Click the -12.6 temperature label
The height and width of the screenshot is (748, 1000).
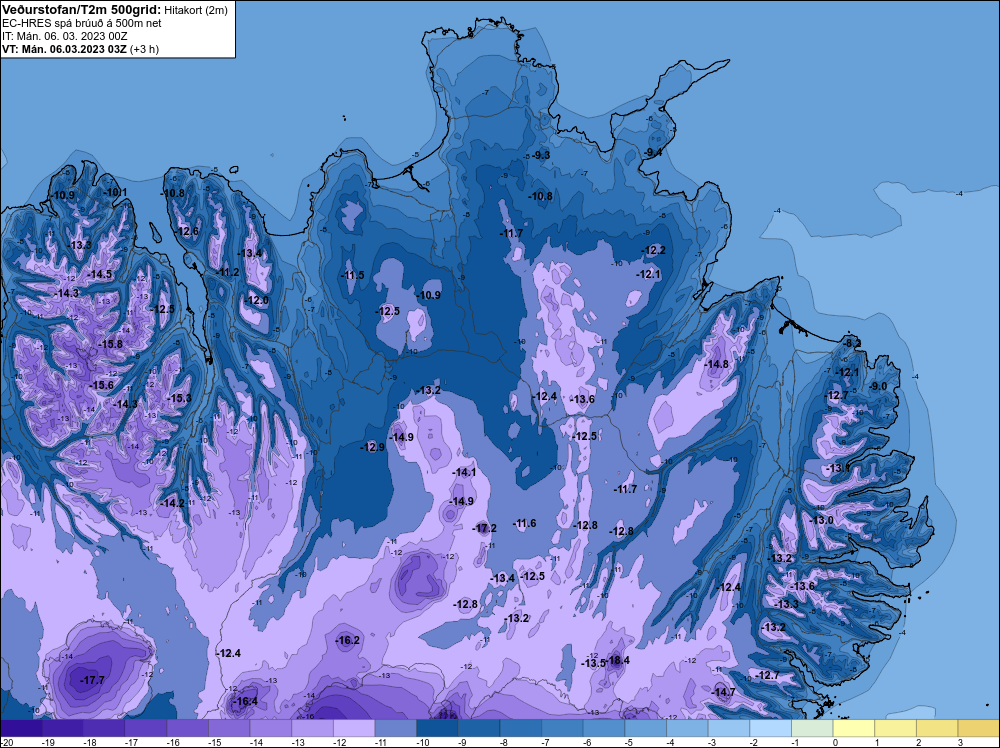pos(187,231)
